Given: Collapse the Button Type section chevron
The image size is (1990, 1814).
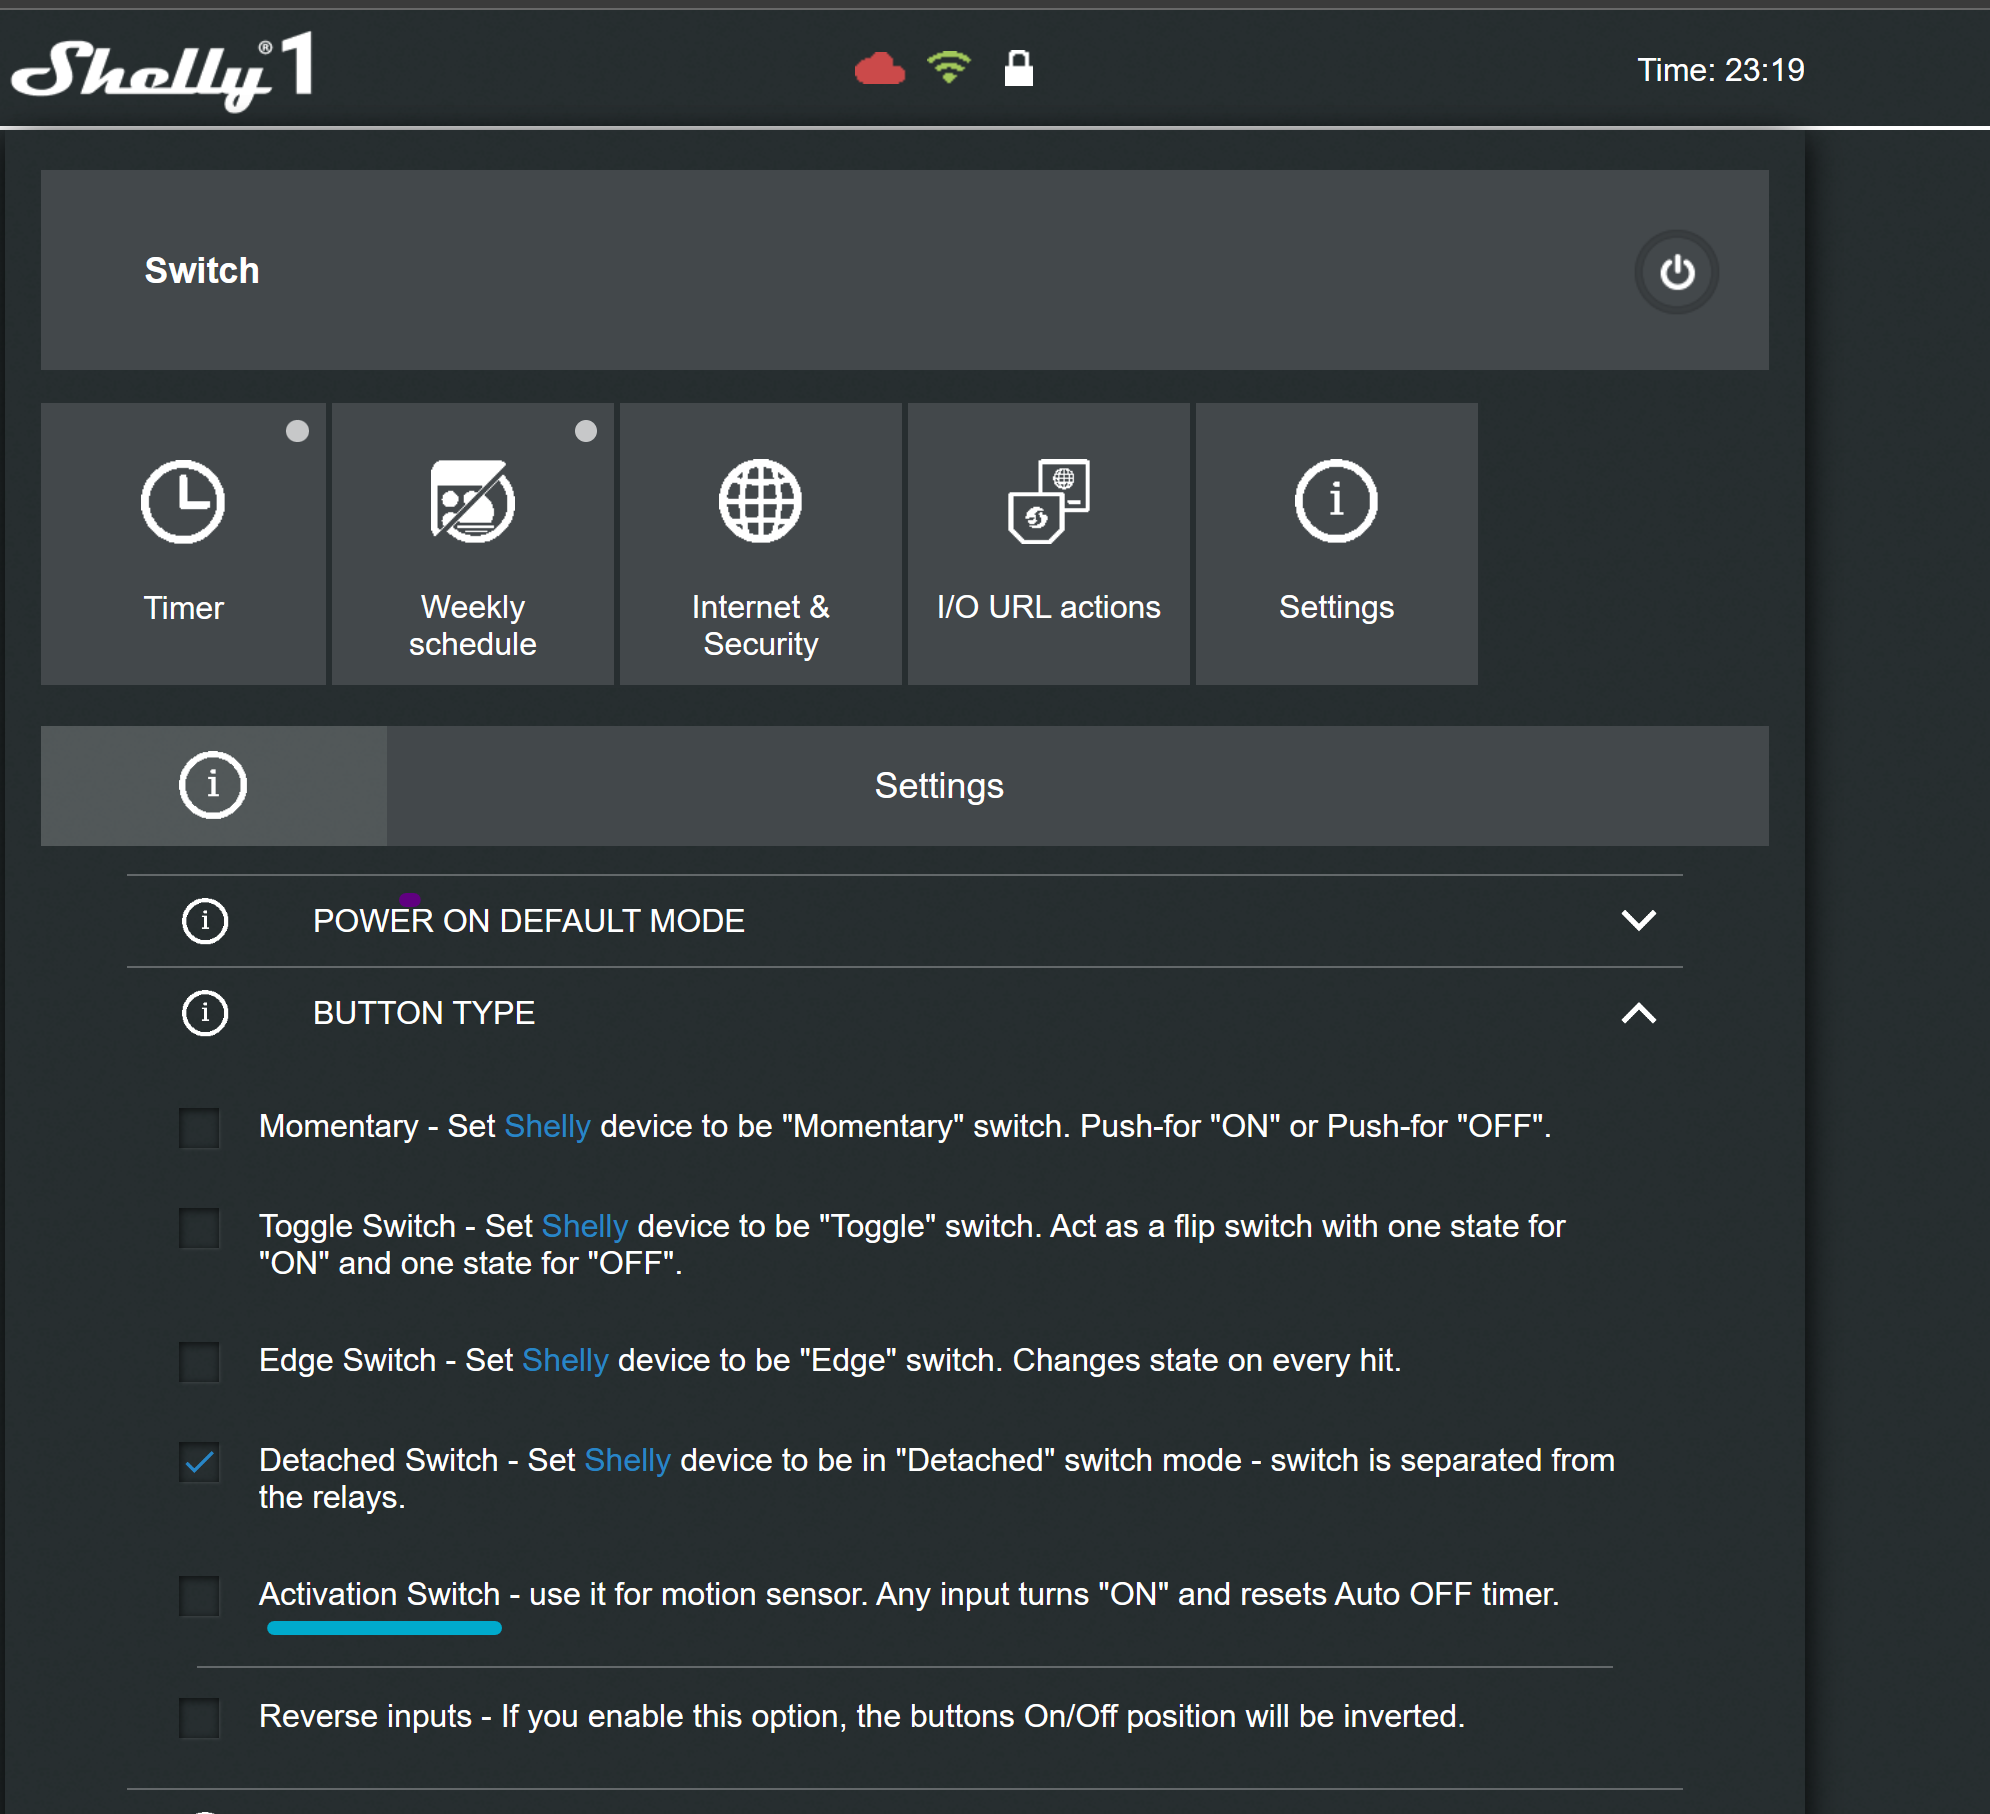Looking at the screenshot, I should (1638, 1013).
